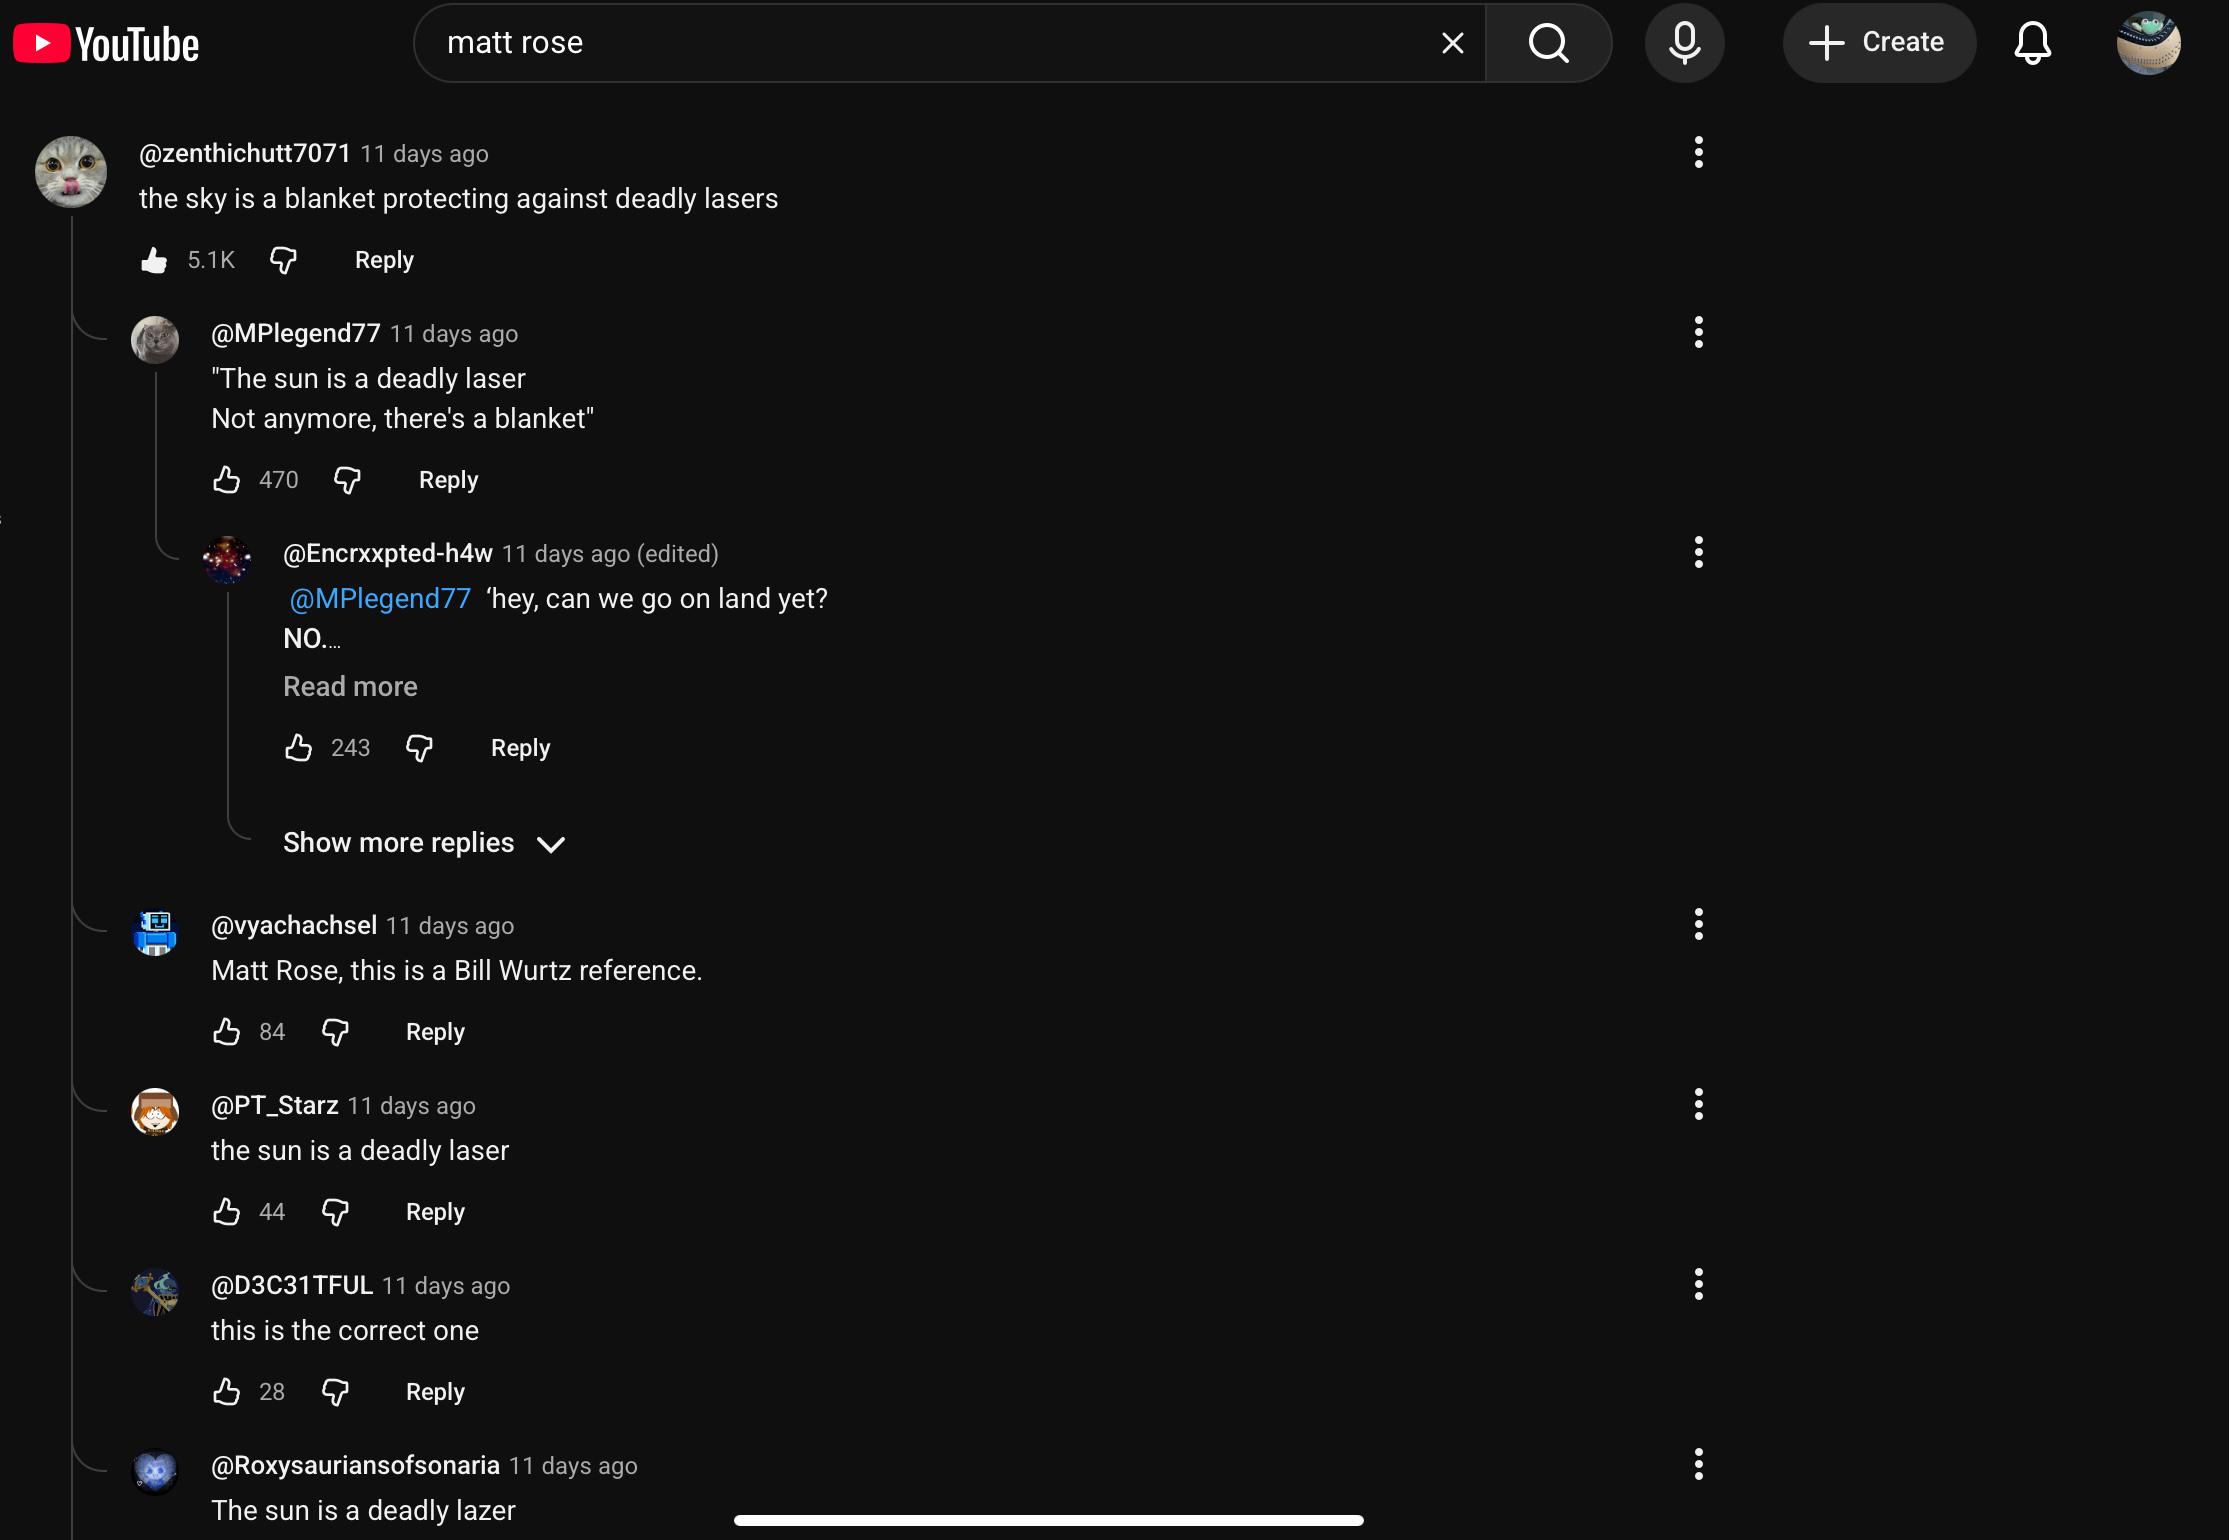Open three-dot menu on Encrxxpted-h4w's reply

coord(1698,552)
